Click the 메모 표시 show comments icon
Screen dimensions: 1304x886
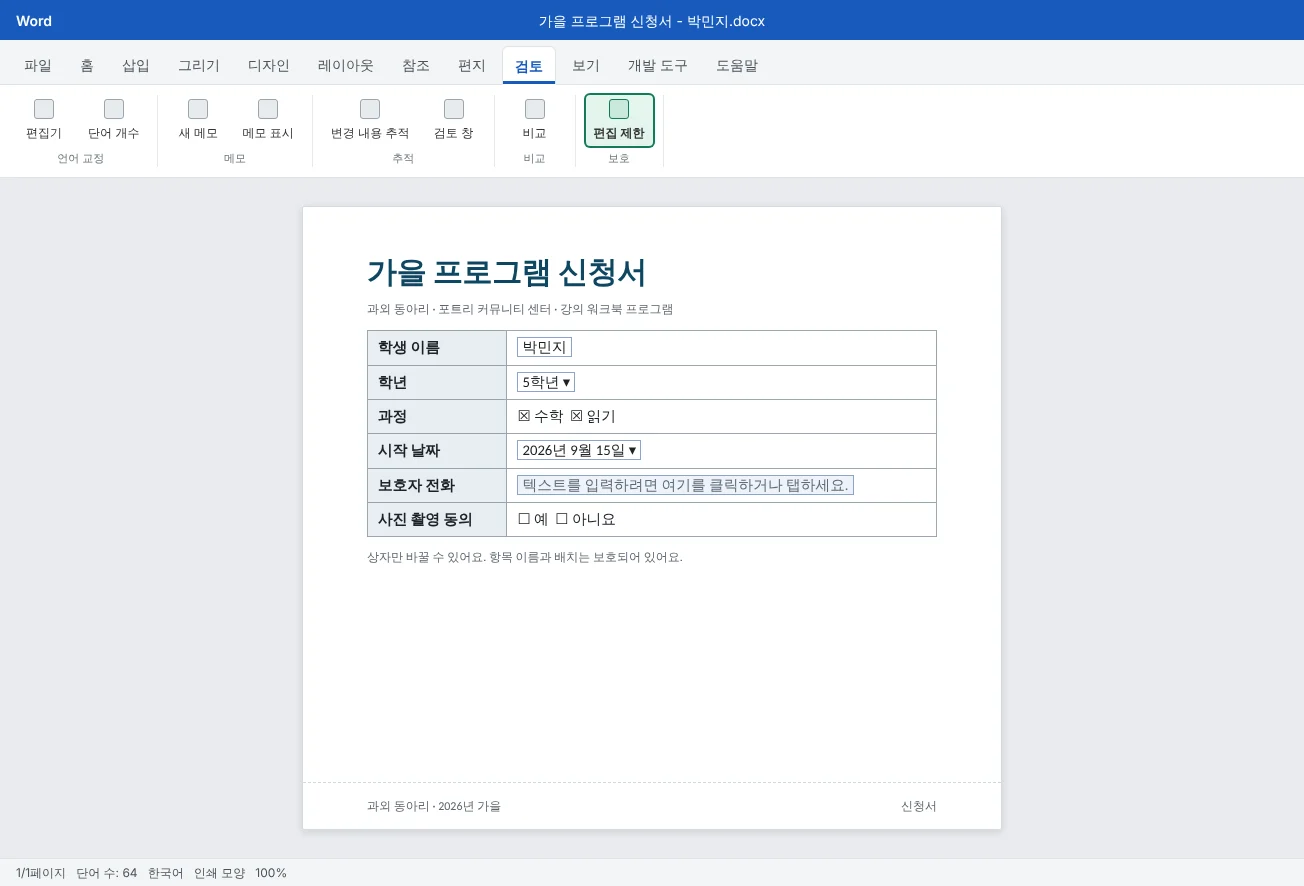pos(268,109)
